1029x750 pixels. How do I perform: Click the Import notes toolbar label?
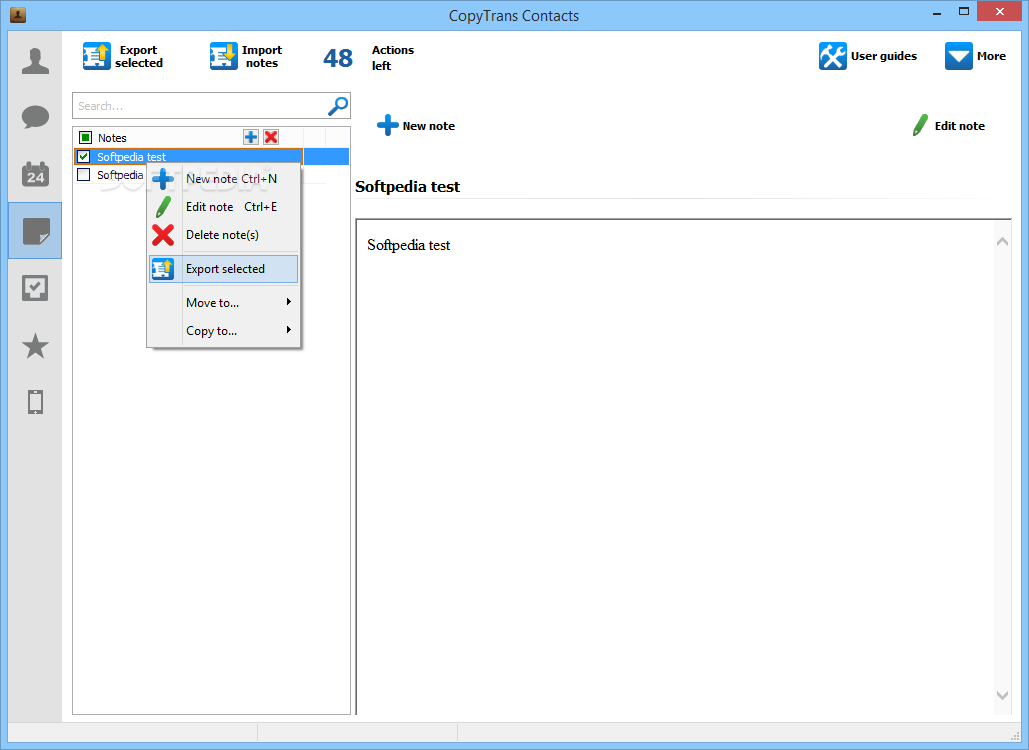(262, 56)
